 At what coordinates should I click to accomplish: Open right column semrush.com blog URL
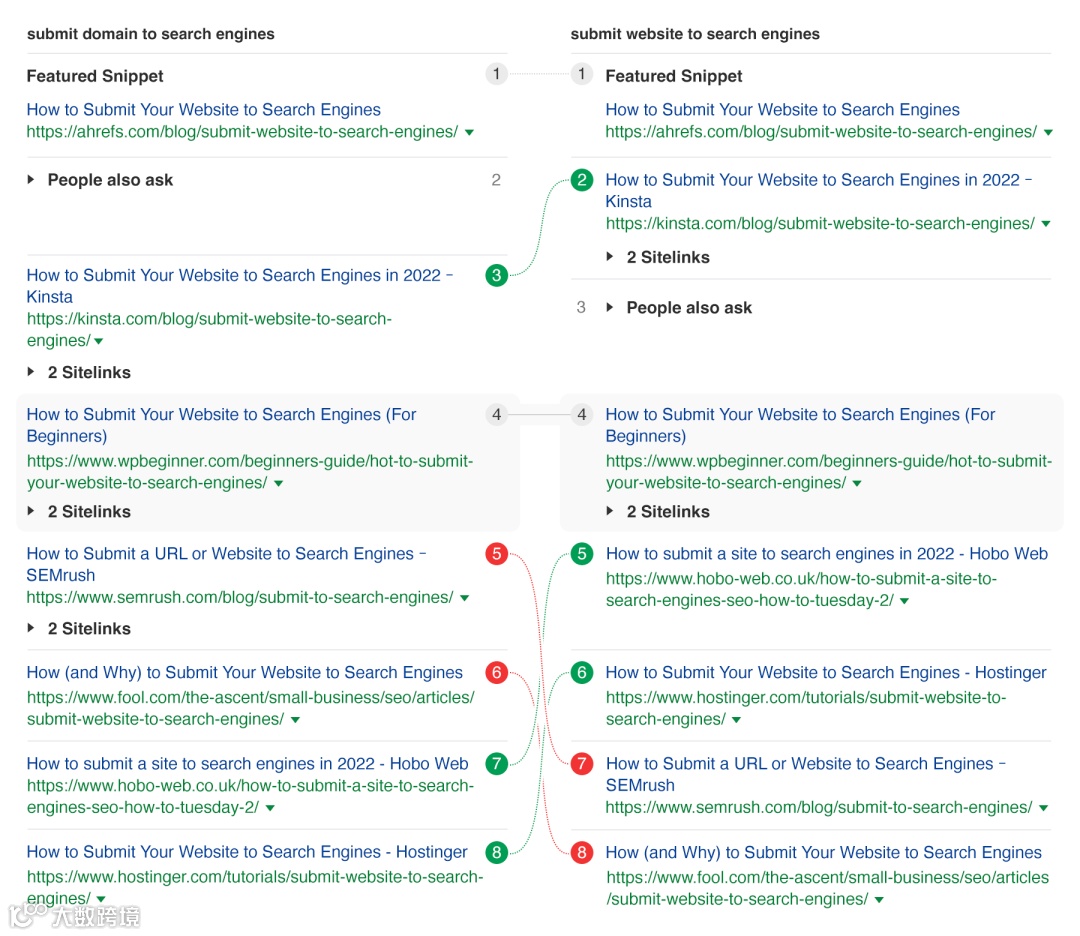coord(819,807)
